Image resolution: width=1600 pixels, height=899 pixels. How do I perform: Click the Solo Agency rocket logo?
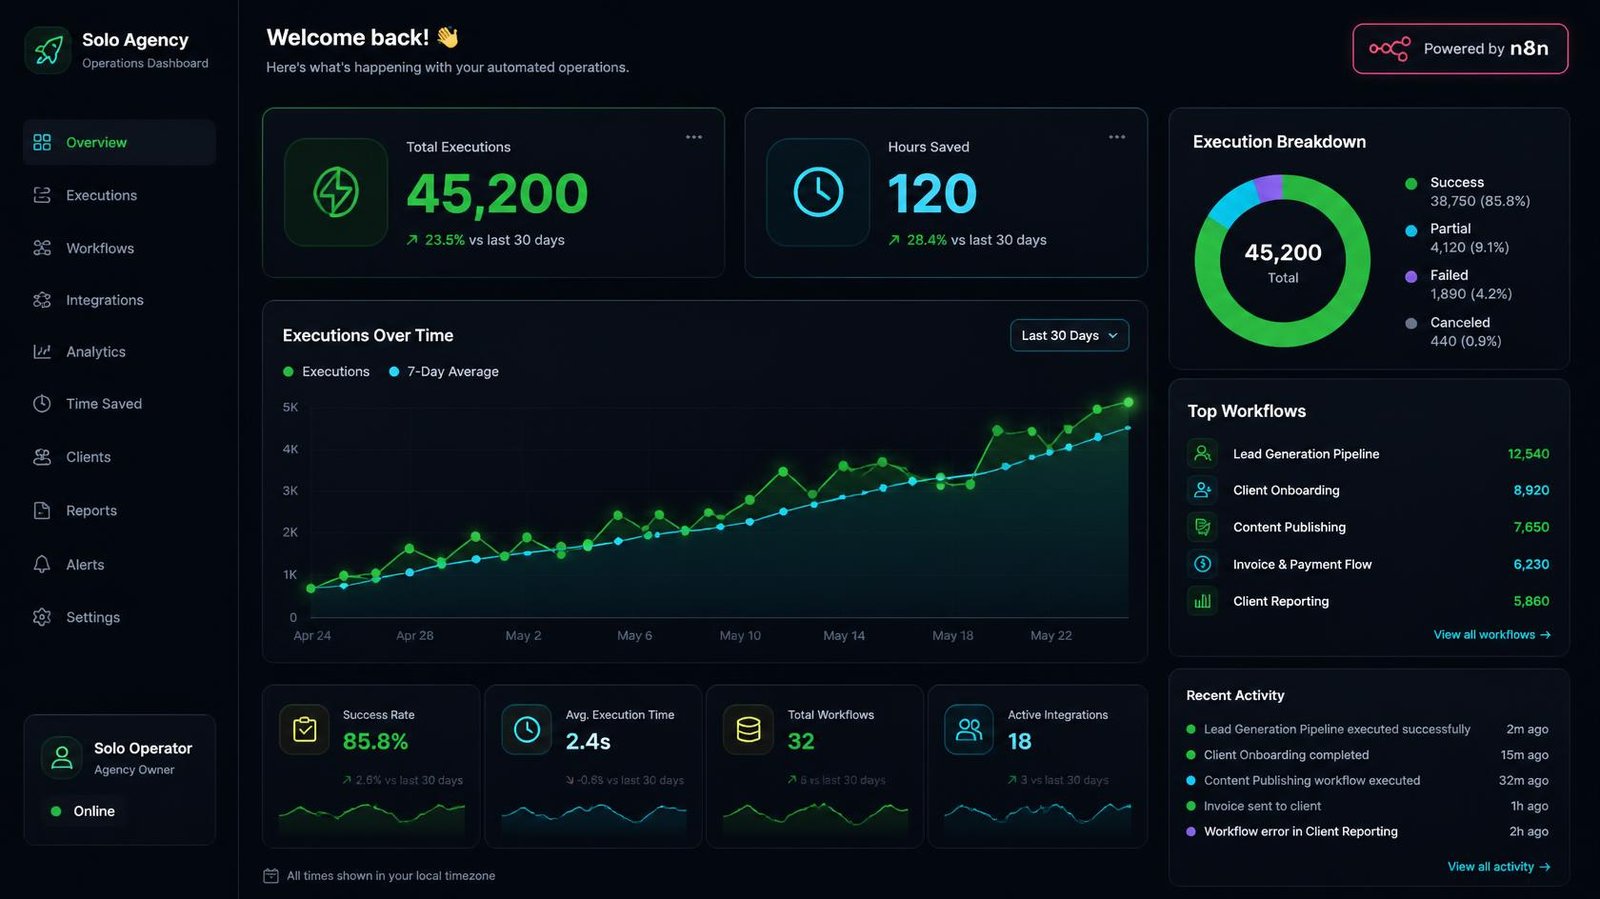tap(48, 50)
